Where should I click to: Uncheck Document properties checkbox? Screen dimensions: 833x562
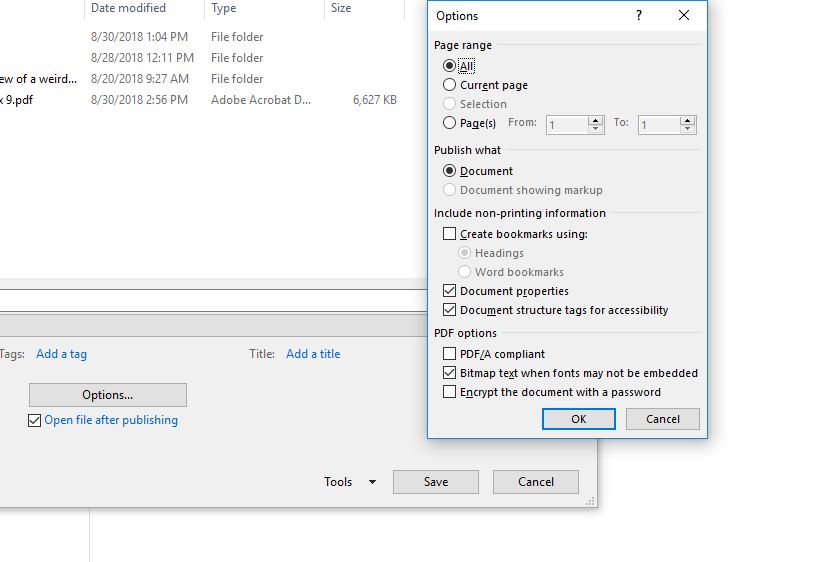(x=449, y=291)
